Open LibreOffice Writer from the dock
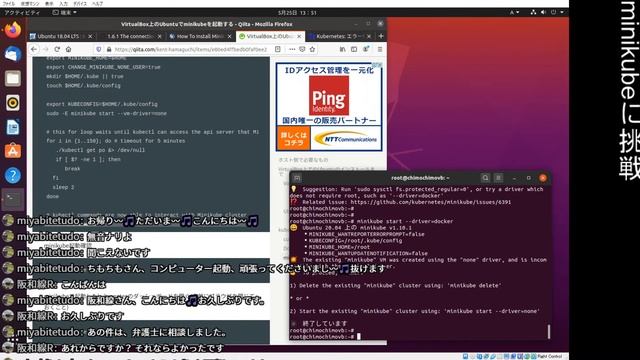The height and width of the screenshot is (360, 640). coord(13,127)
